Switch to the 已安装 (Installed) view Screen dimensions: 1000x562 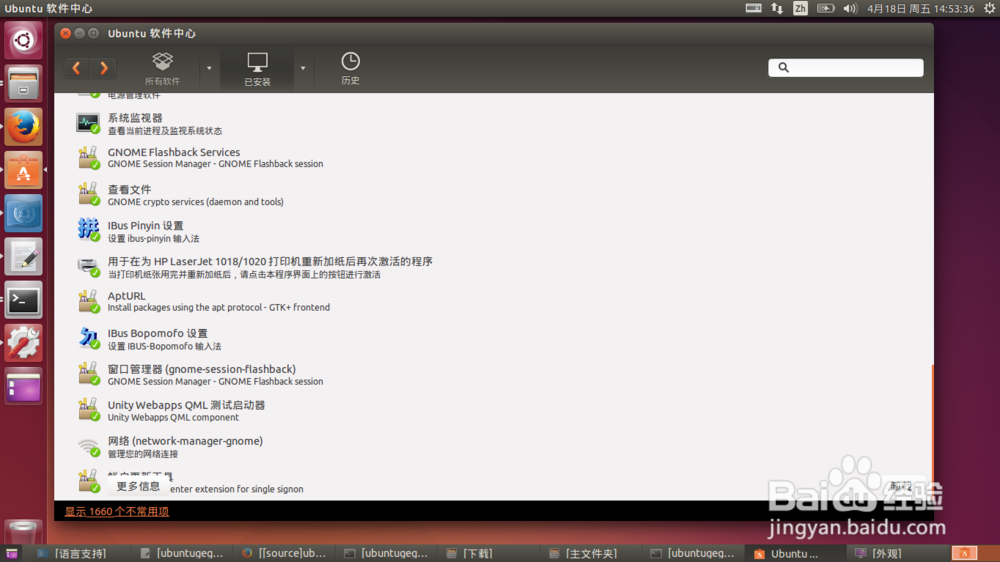point(257,69)
